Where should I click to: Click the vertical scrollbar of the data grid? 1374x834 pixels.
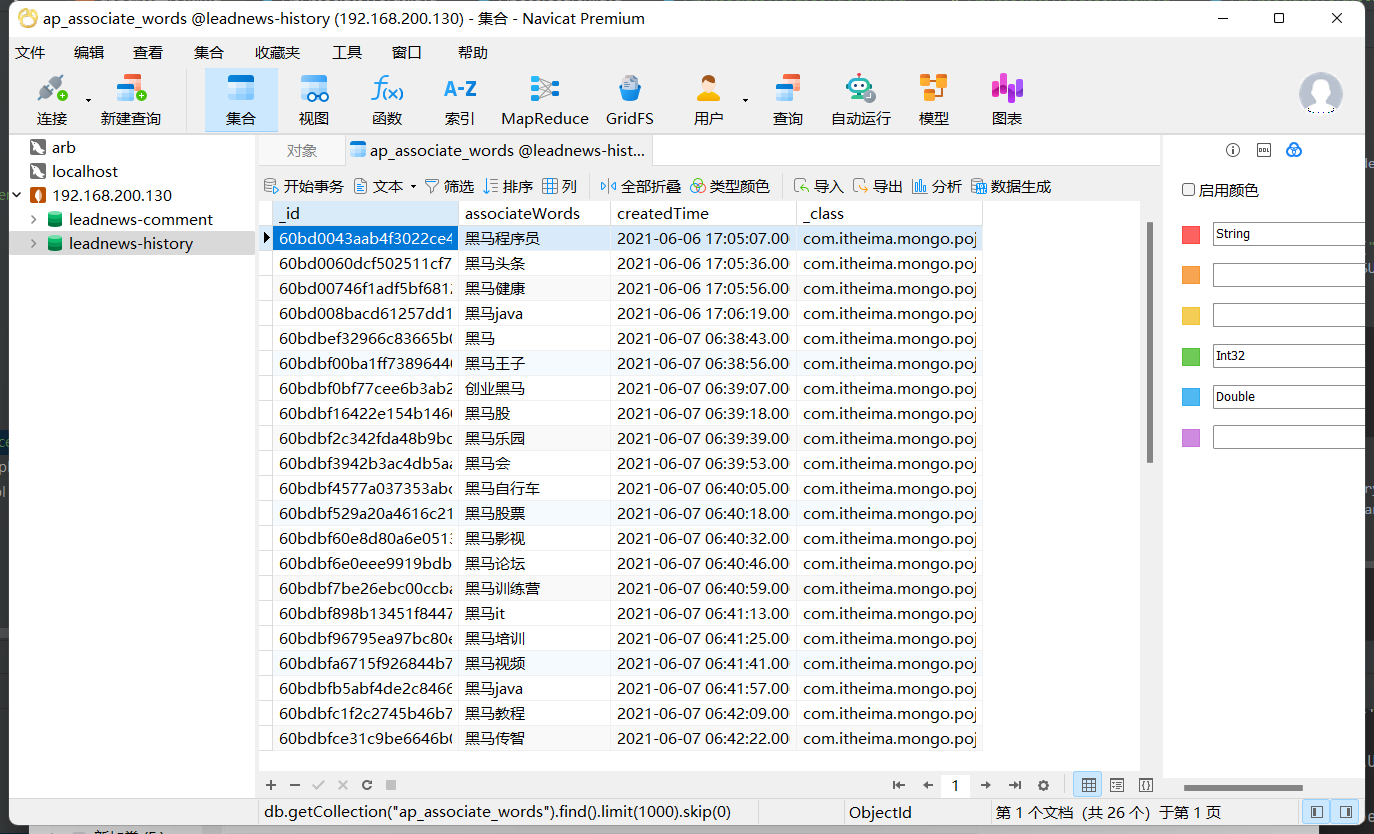coord(1150,343)
